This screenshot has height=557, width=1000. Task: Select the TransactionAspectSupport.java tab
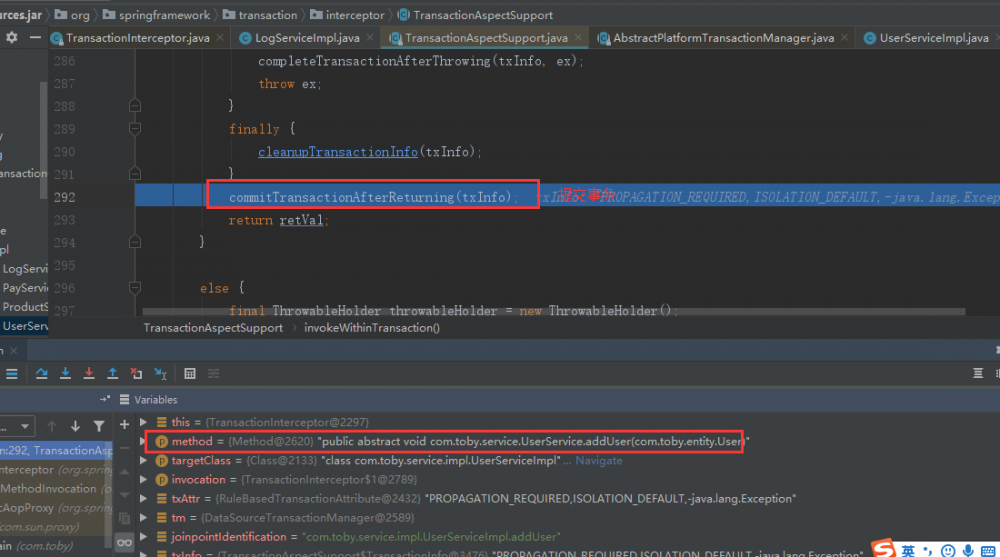pyautogui.click(x=486, y=38)
